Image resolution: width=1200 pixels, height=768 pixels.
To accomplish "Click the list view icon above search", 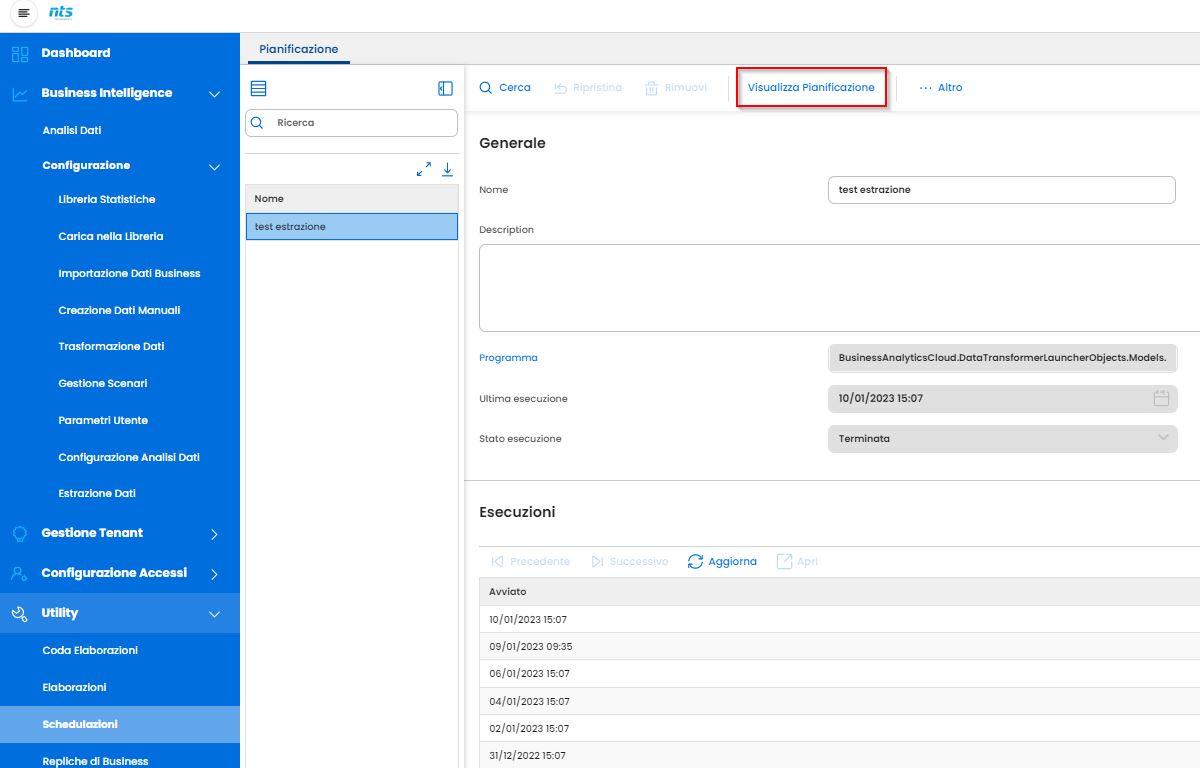I will click(x=258, y=88).
